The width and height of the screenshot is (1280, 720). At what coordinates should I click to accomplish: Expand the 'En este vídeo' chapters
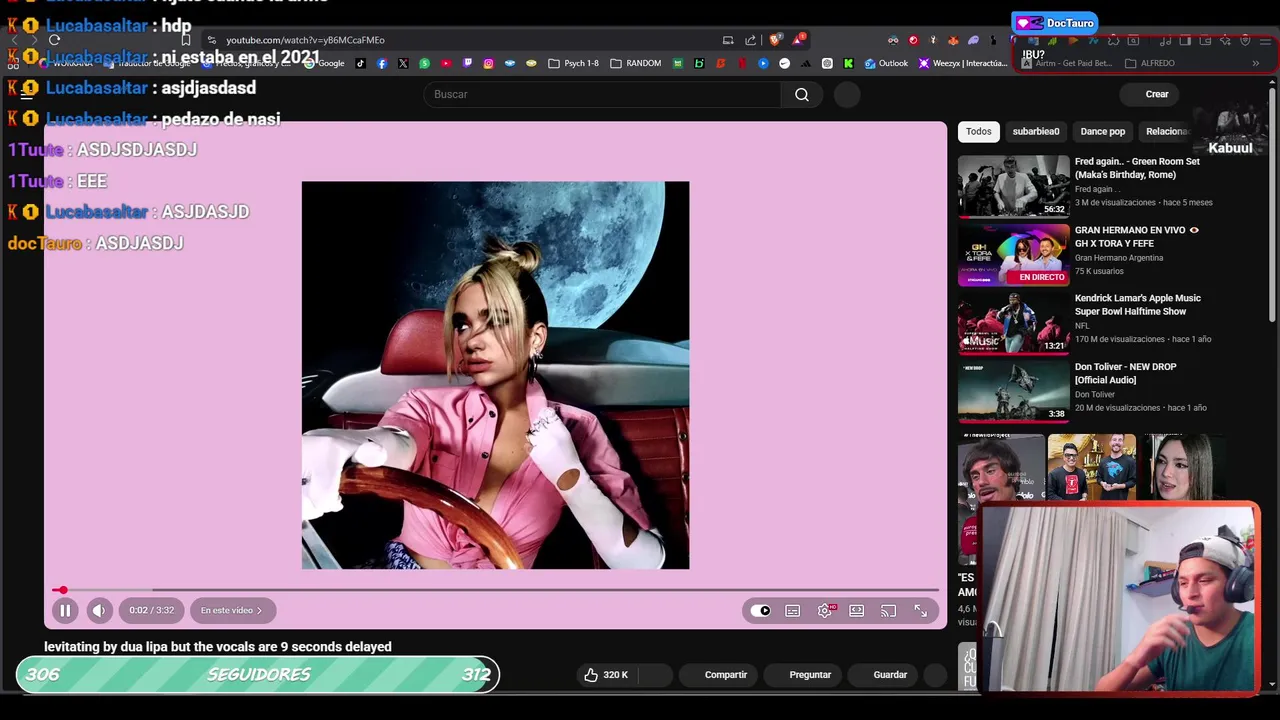click(231, 610)
